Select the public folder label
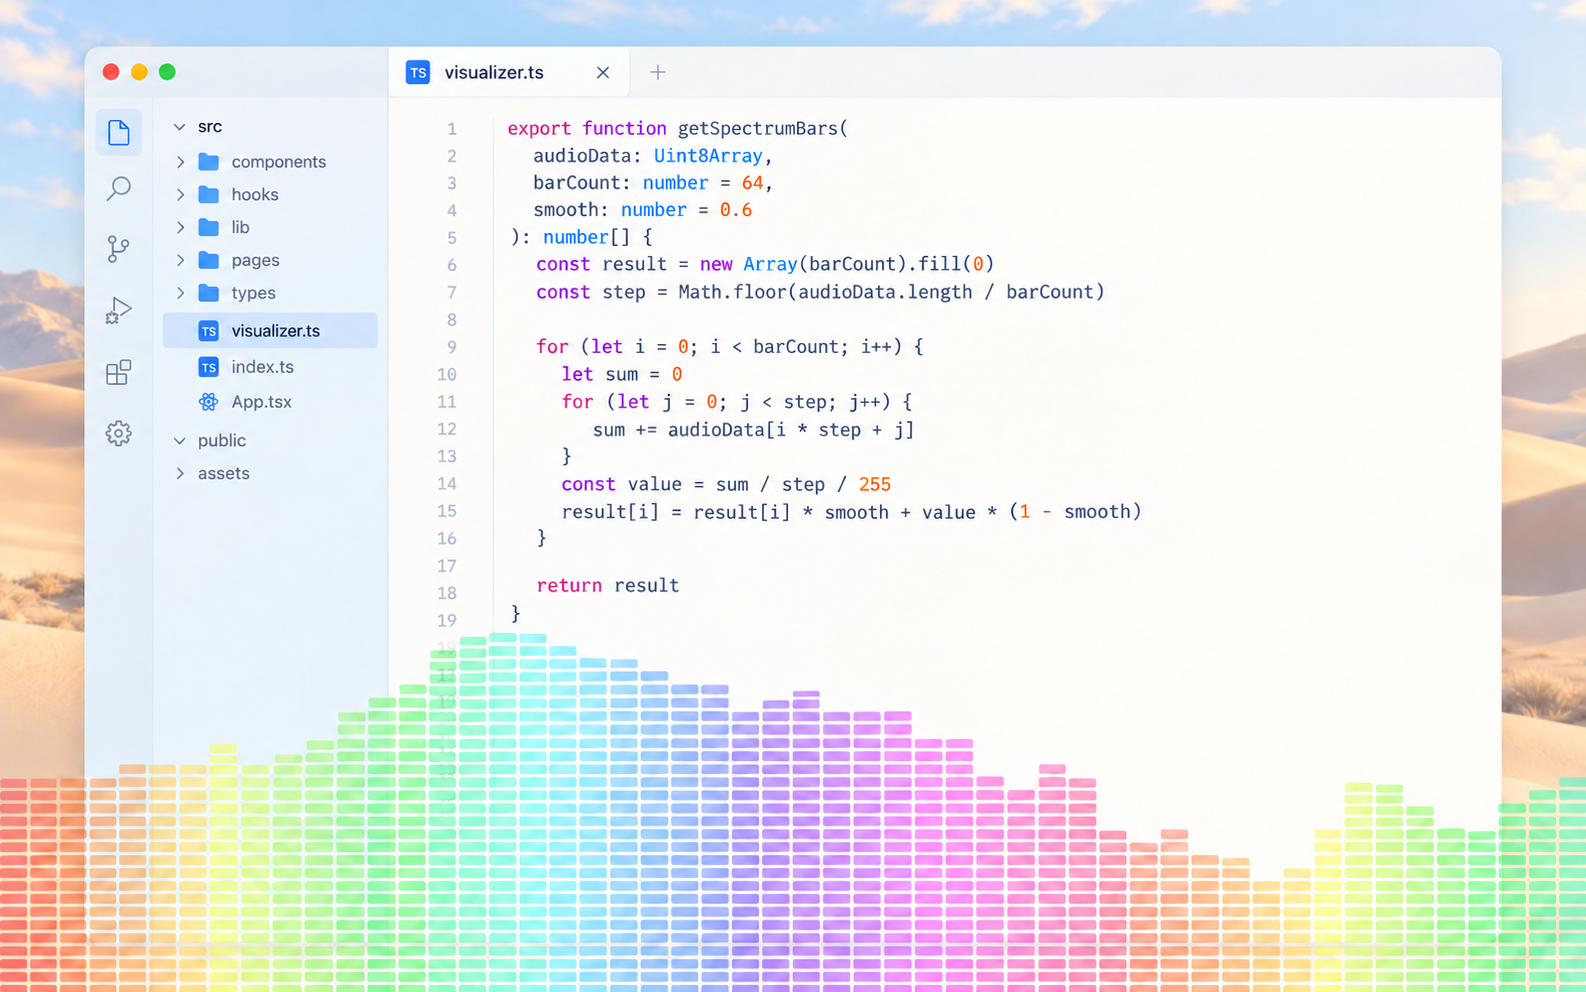Screen dimensions: 1586x992 222,441
